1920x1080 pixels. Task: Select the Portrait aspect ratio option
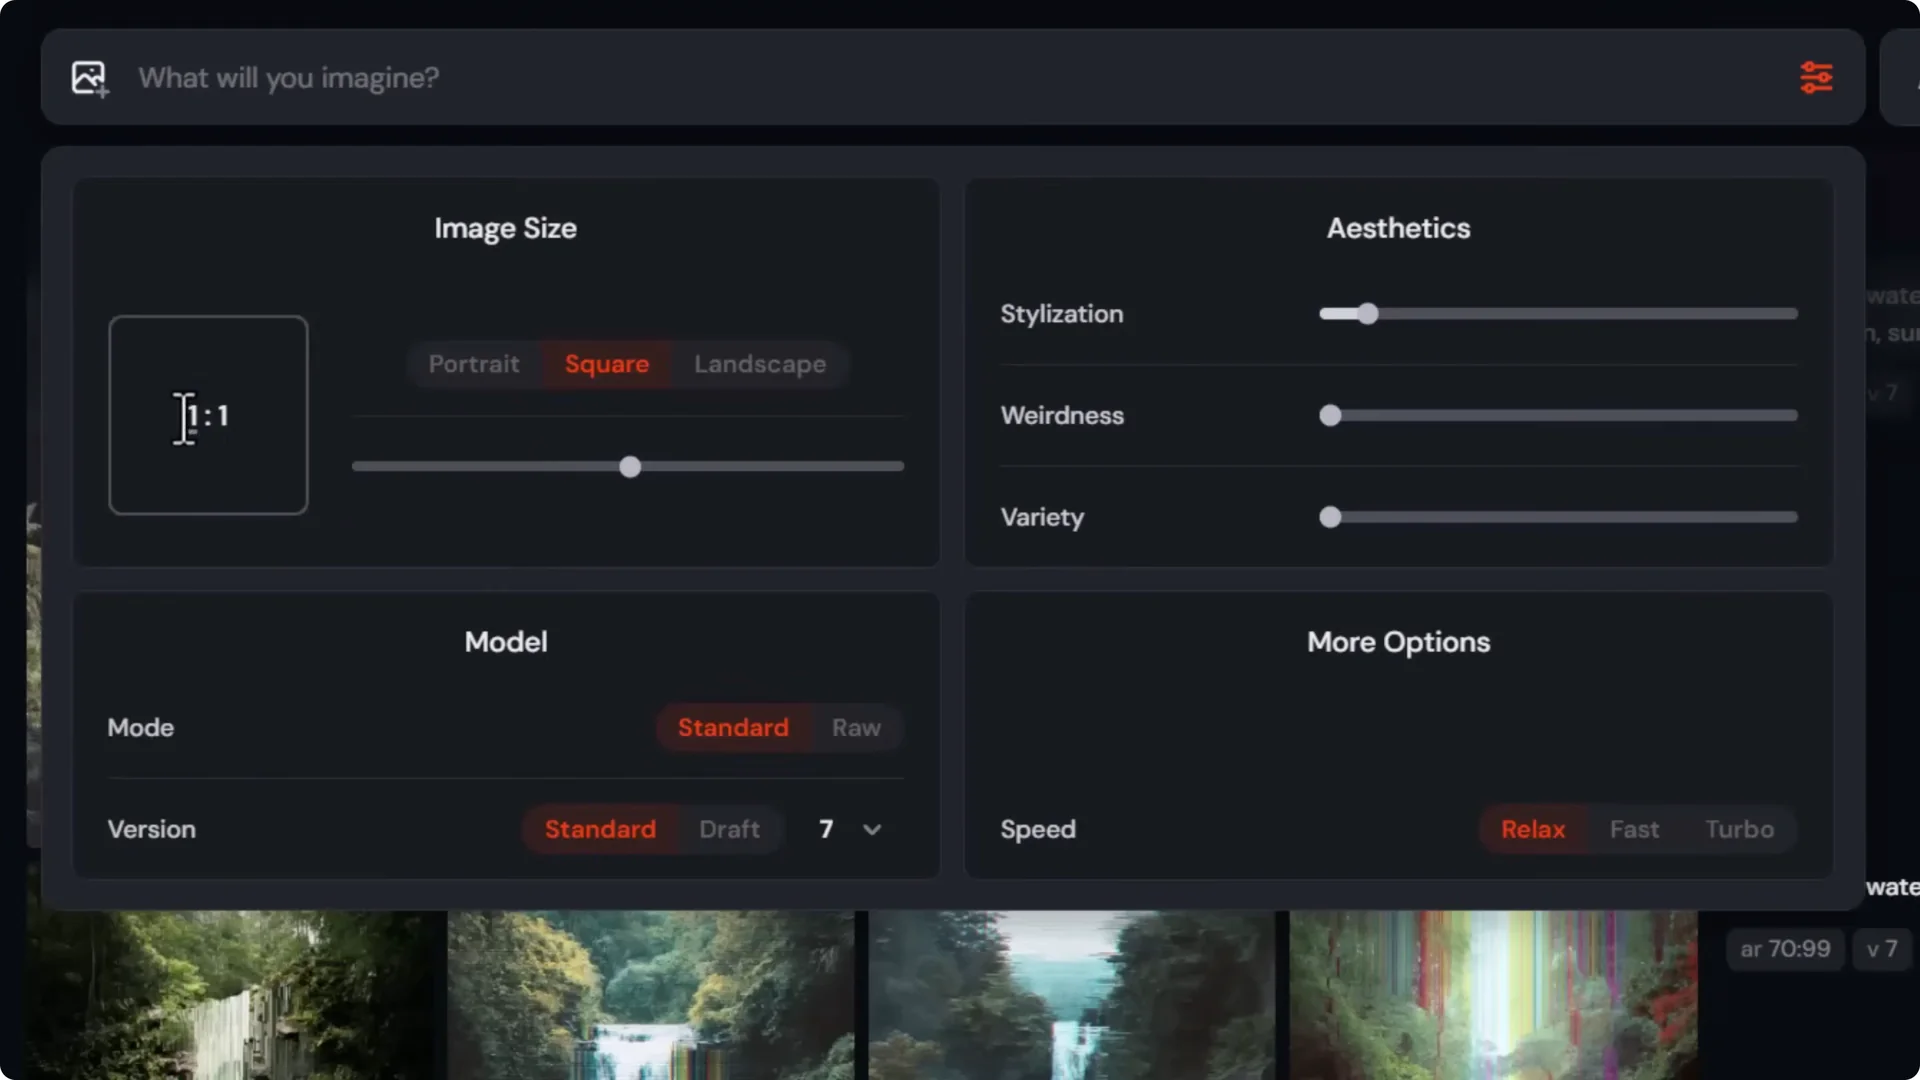pos(474,364)
